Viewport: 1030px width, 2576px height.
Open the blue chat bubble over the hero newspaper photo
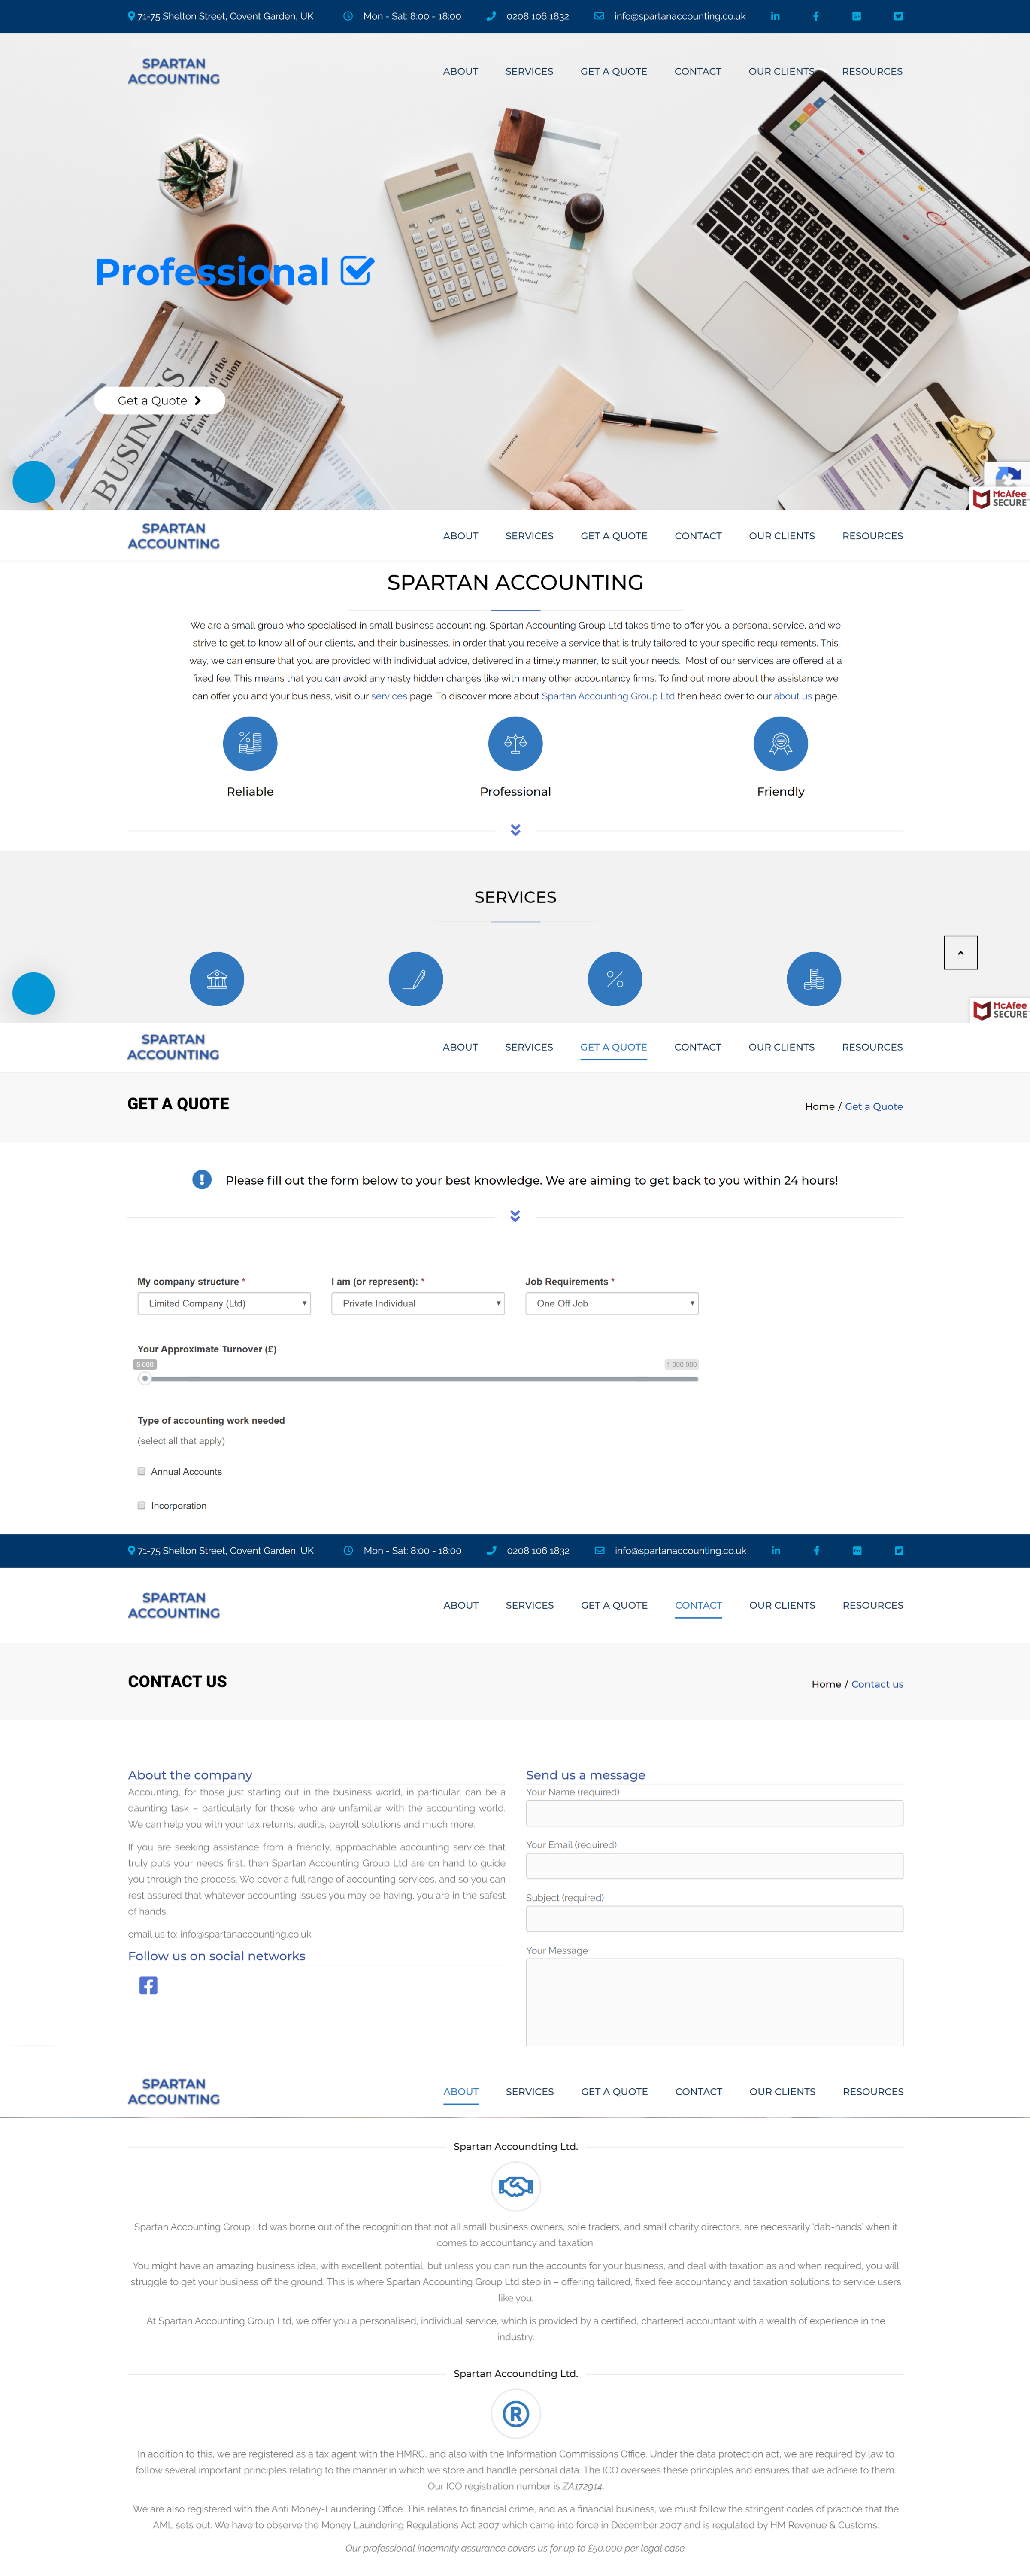(x=33, y=482)
